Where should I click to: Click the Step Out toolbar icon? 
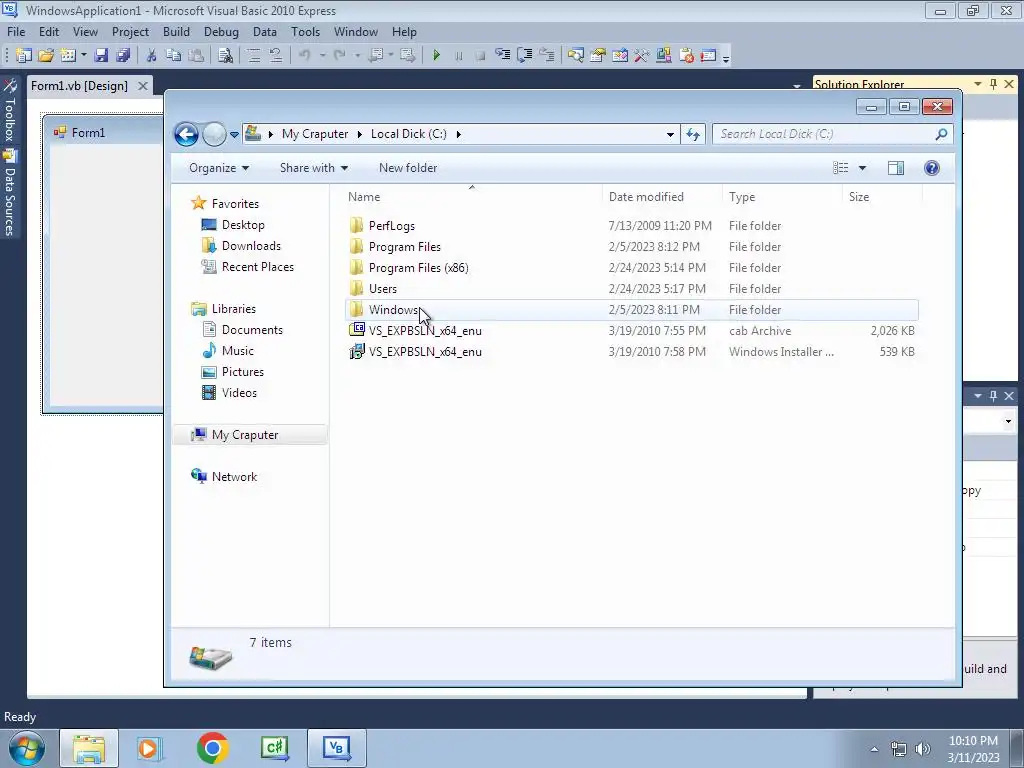pos(547,56)
